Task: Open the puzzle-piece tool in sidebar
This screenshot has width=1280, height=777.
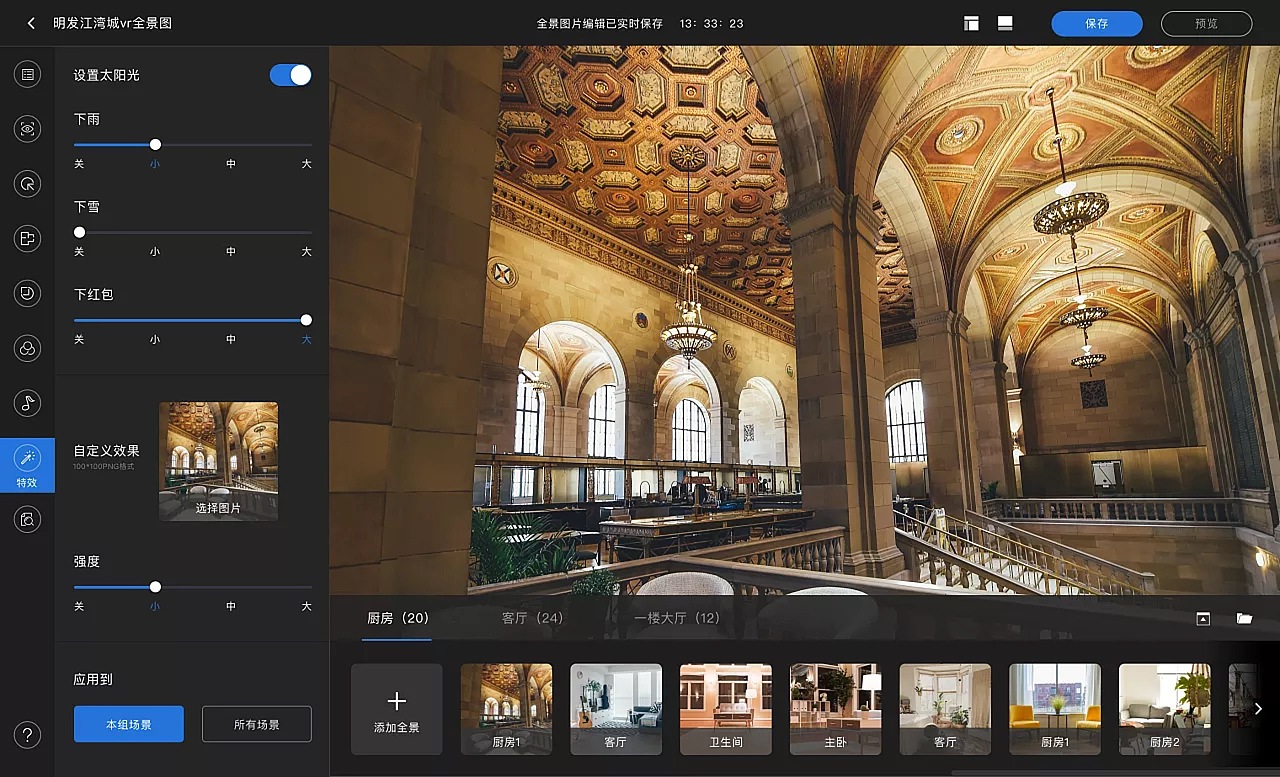Action: pyautogui.click(x=28, y=238)
